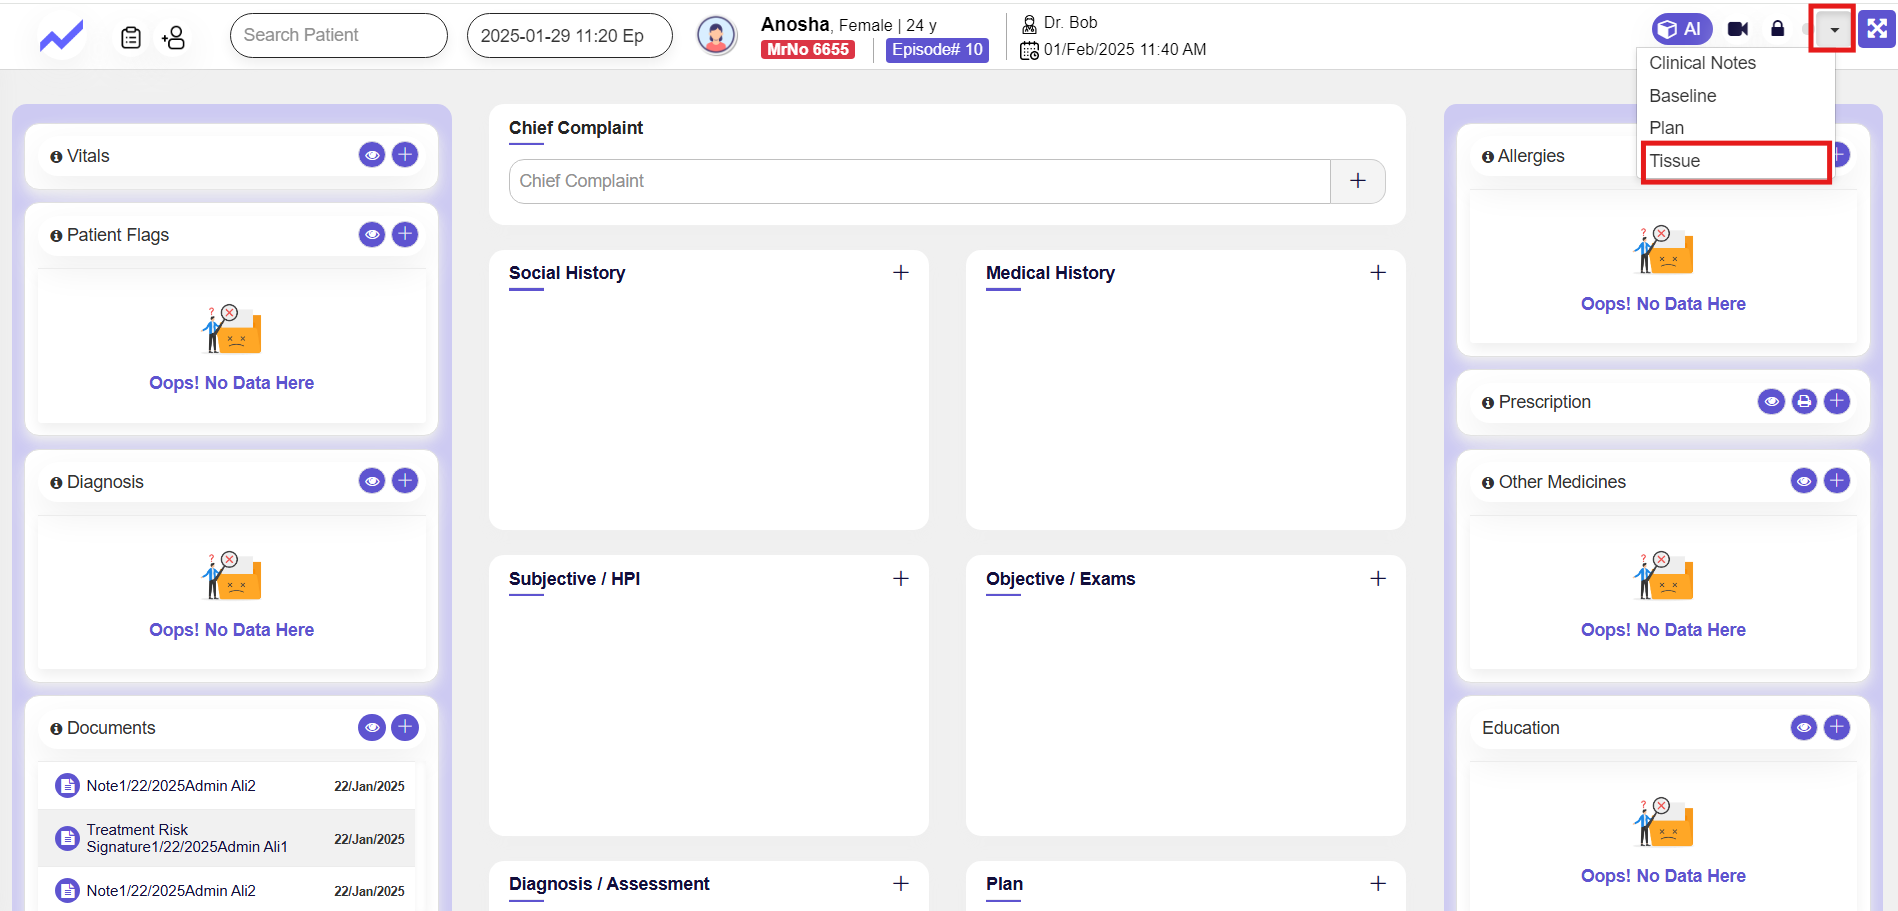View Other Medicines via eye icon
The height and width of the screenshot is (911, 1898).
(x=1804, y=481)
